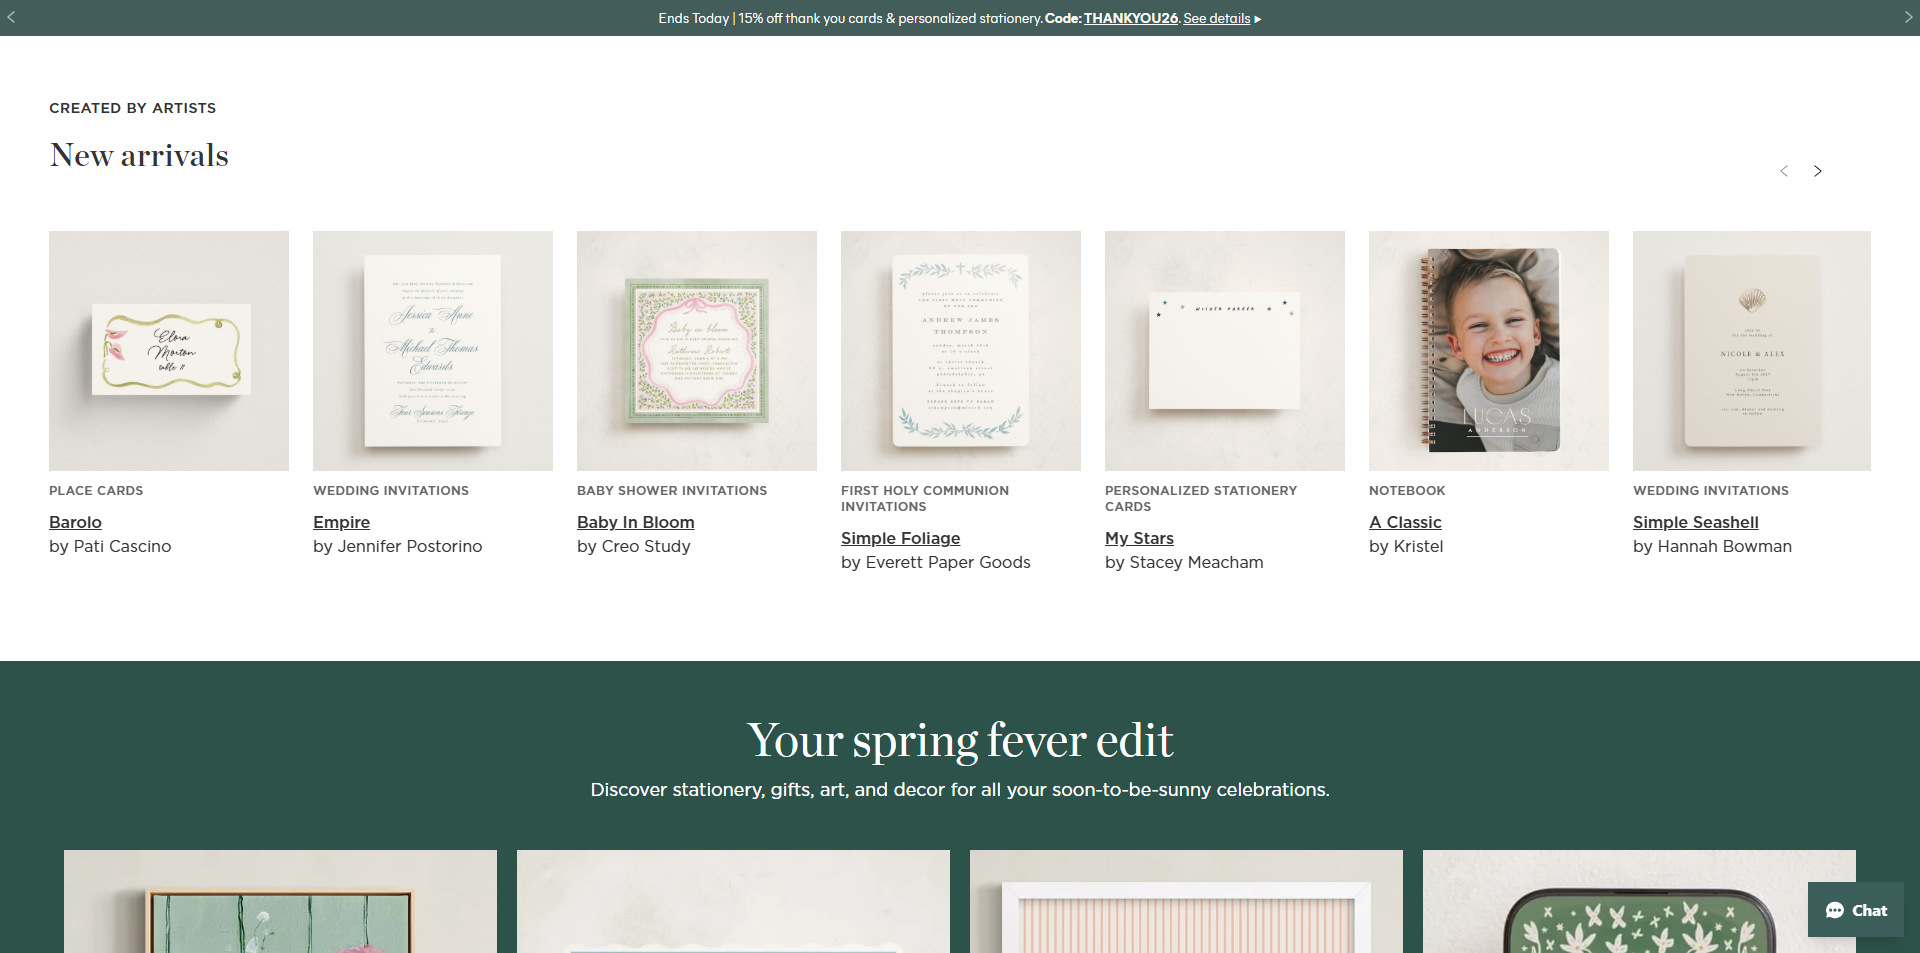This screenshot has height=953, width=1920.
Task: Open the Baby In Bloom link
Action: [x=635, y=522]
